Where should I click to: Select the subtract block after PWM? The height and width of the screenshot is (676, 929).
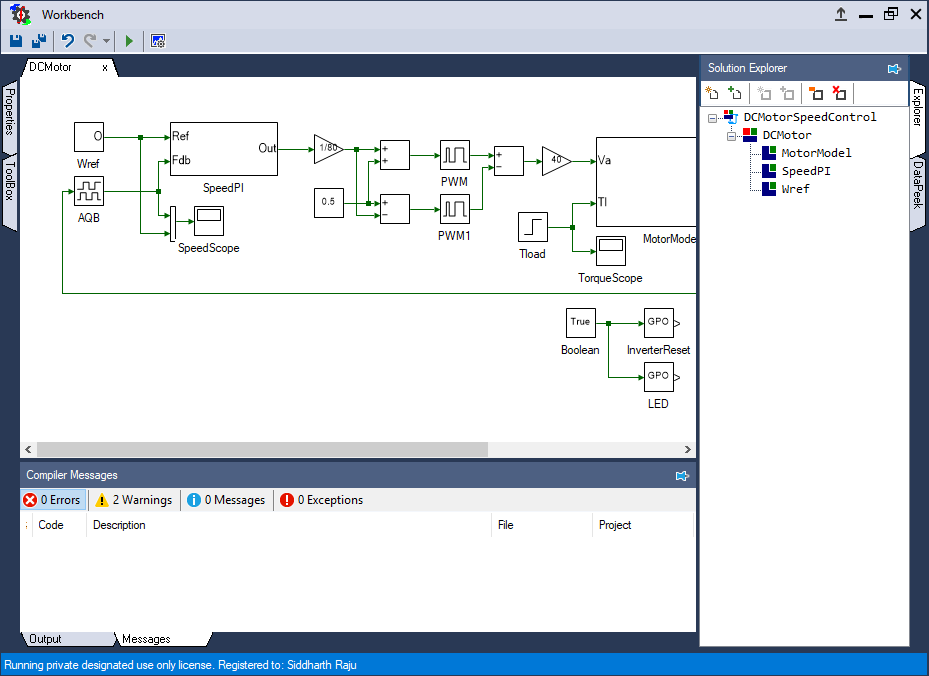(x=509, y=161)
